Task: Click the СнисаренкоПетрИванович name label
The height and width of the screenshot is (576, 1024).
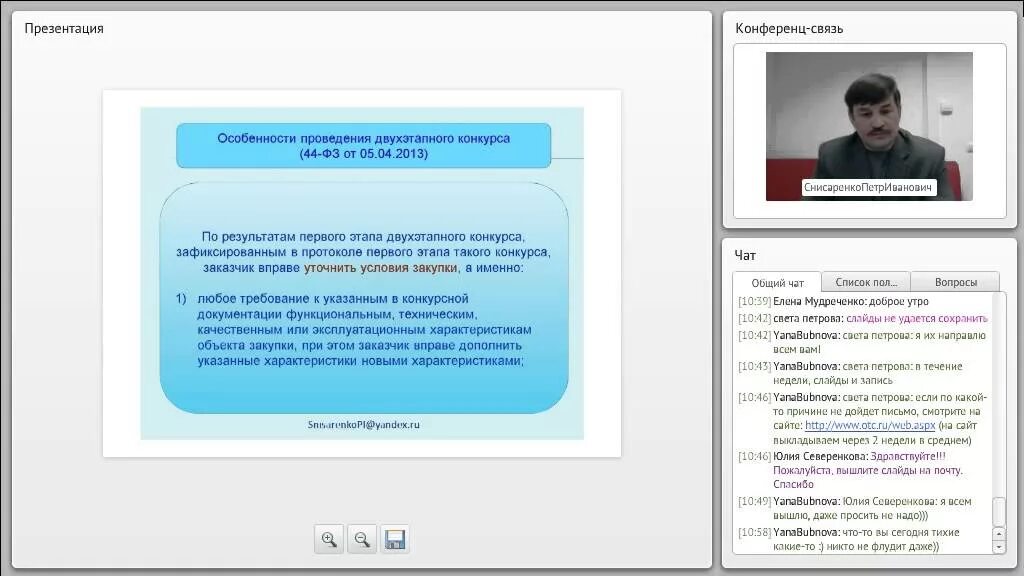Action: click(868, 187)
